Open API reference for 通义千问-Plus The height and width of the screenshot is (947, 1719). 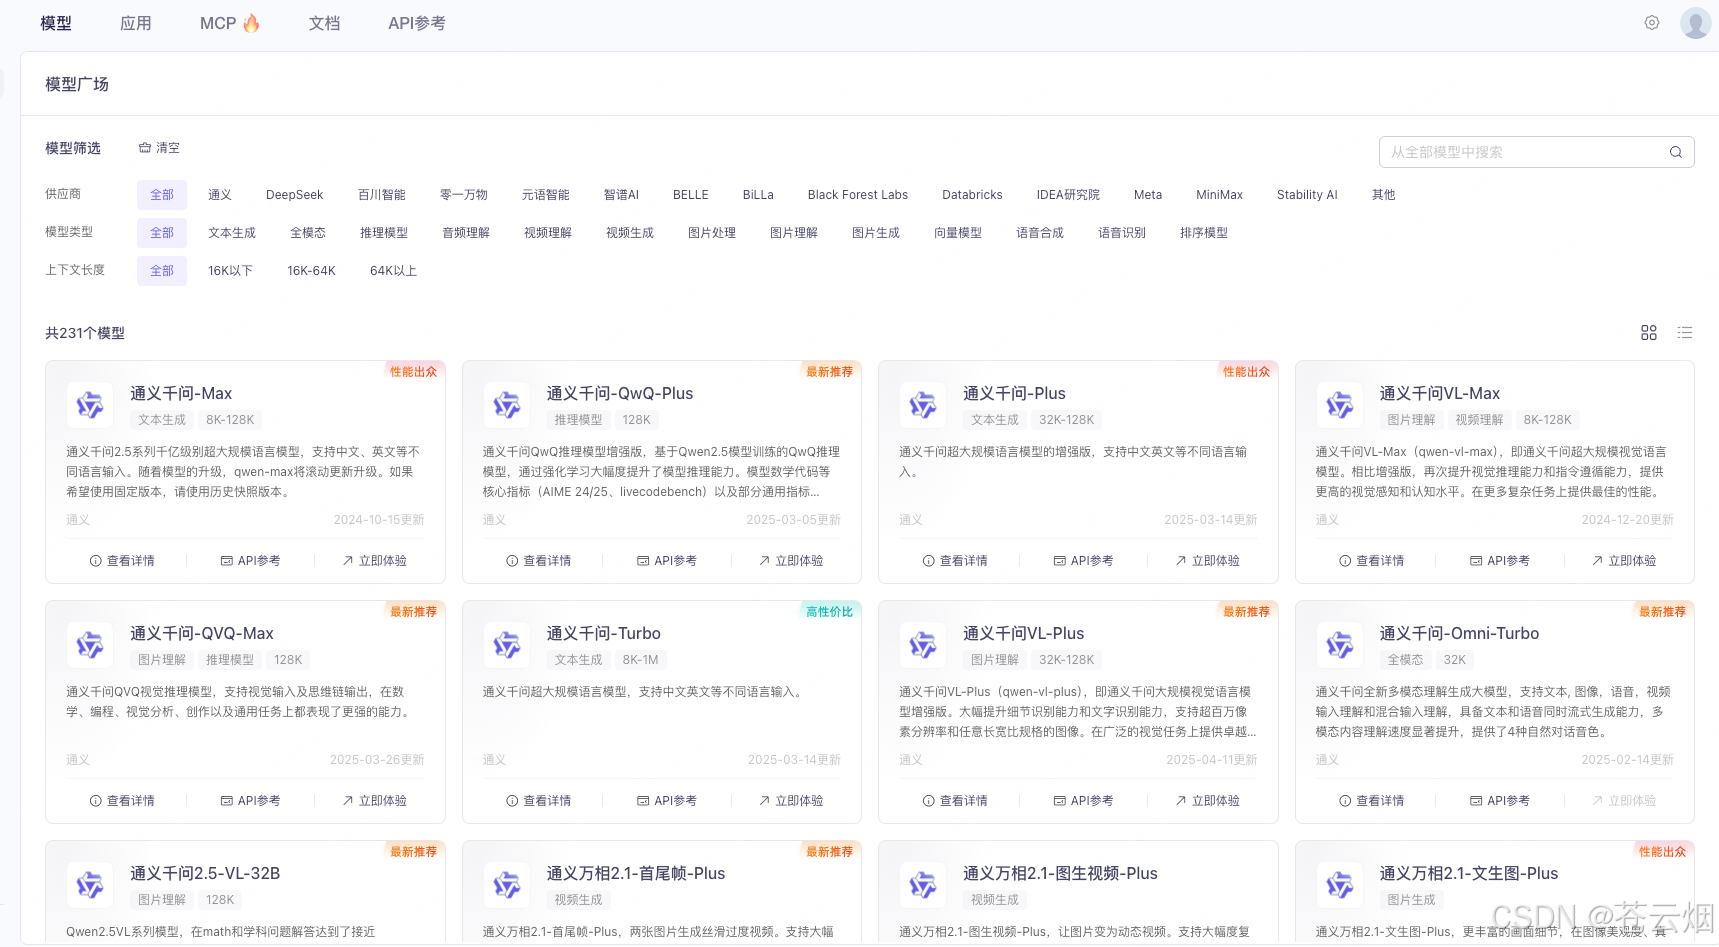(1083, 561)
